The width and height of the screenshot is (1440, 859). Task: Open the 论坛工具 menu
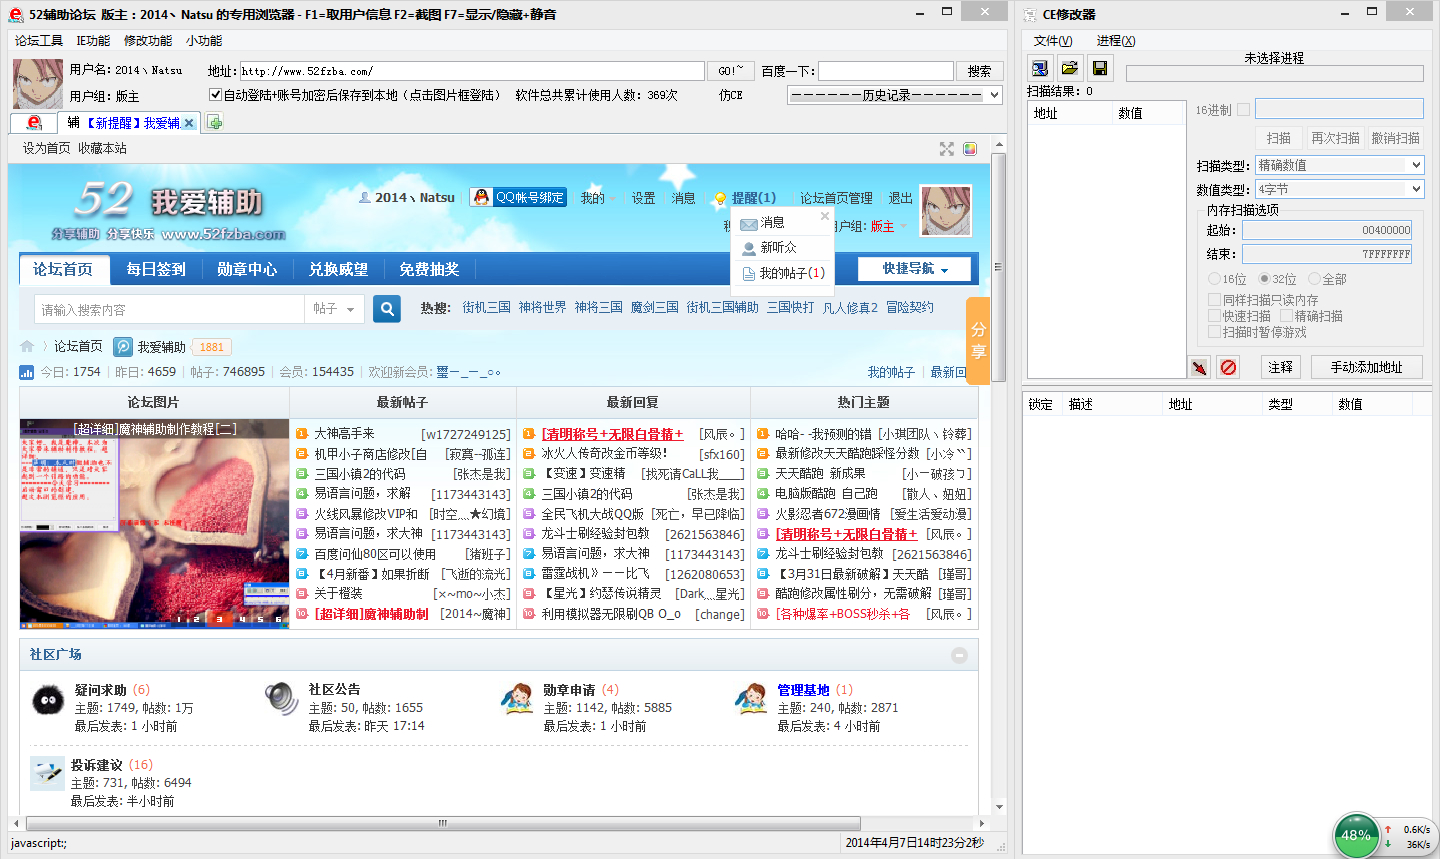[x=39, y=41]
